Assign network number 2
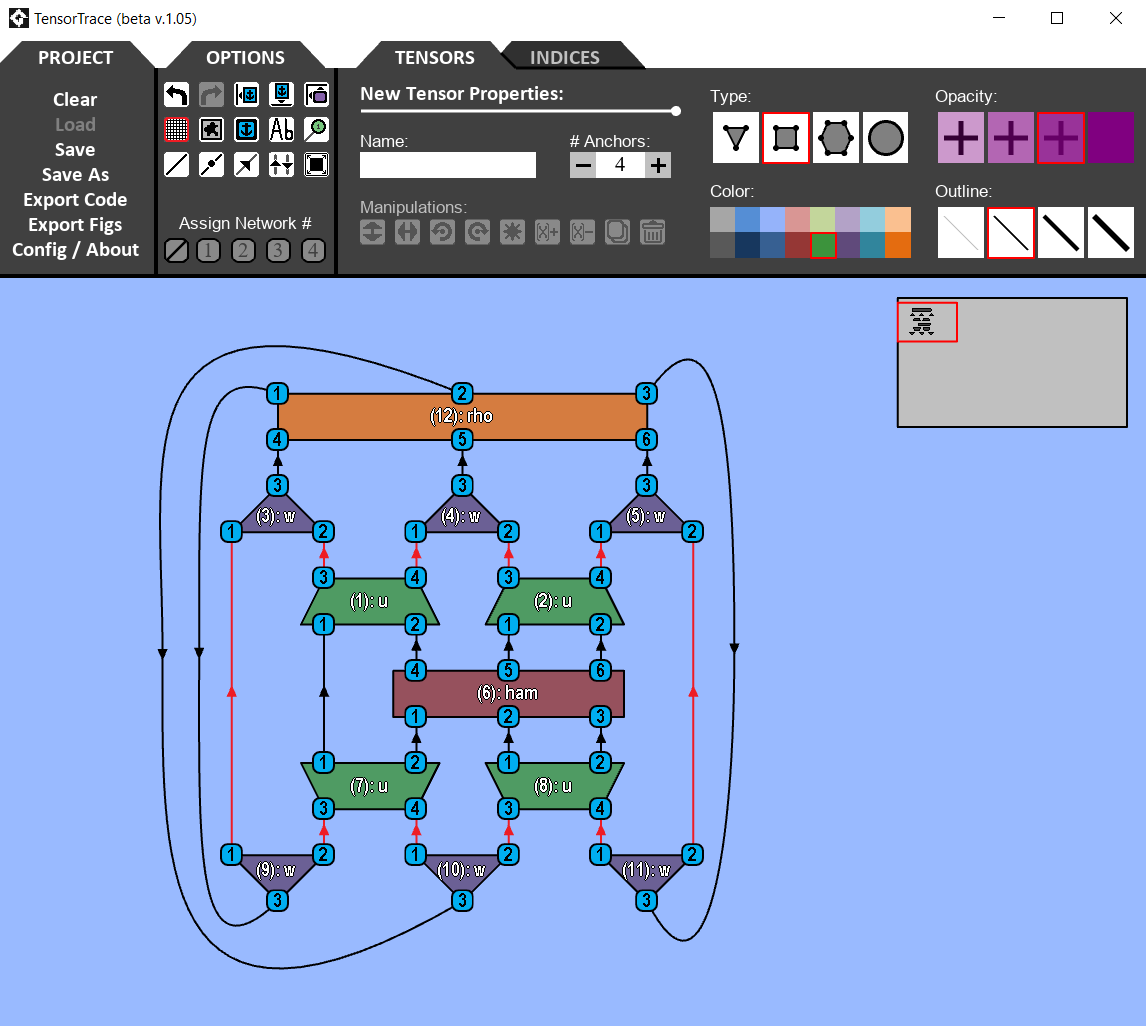 pos(243,251)
